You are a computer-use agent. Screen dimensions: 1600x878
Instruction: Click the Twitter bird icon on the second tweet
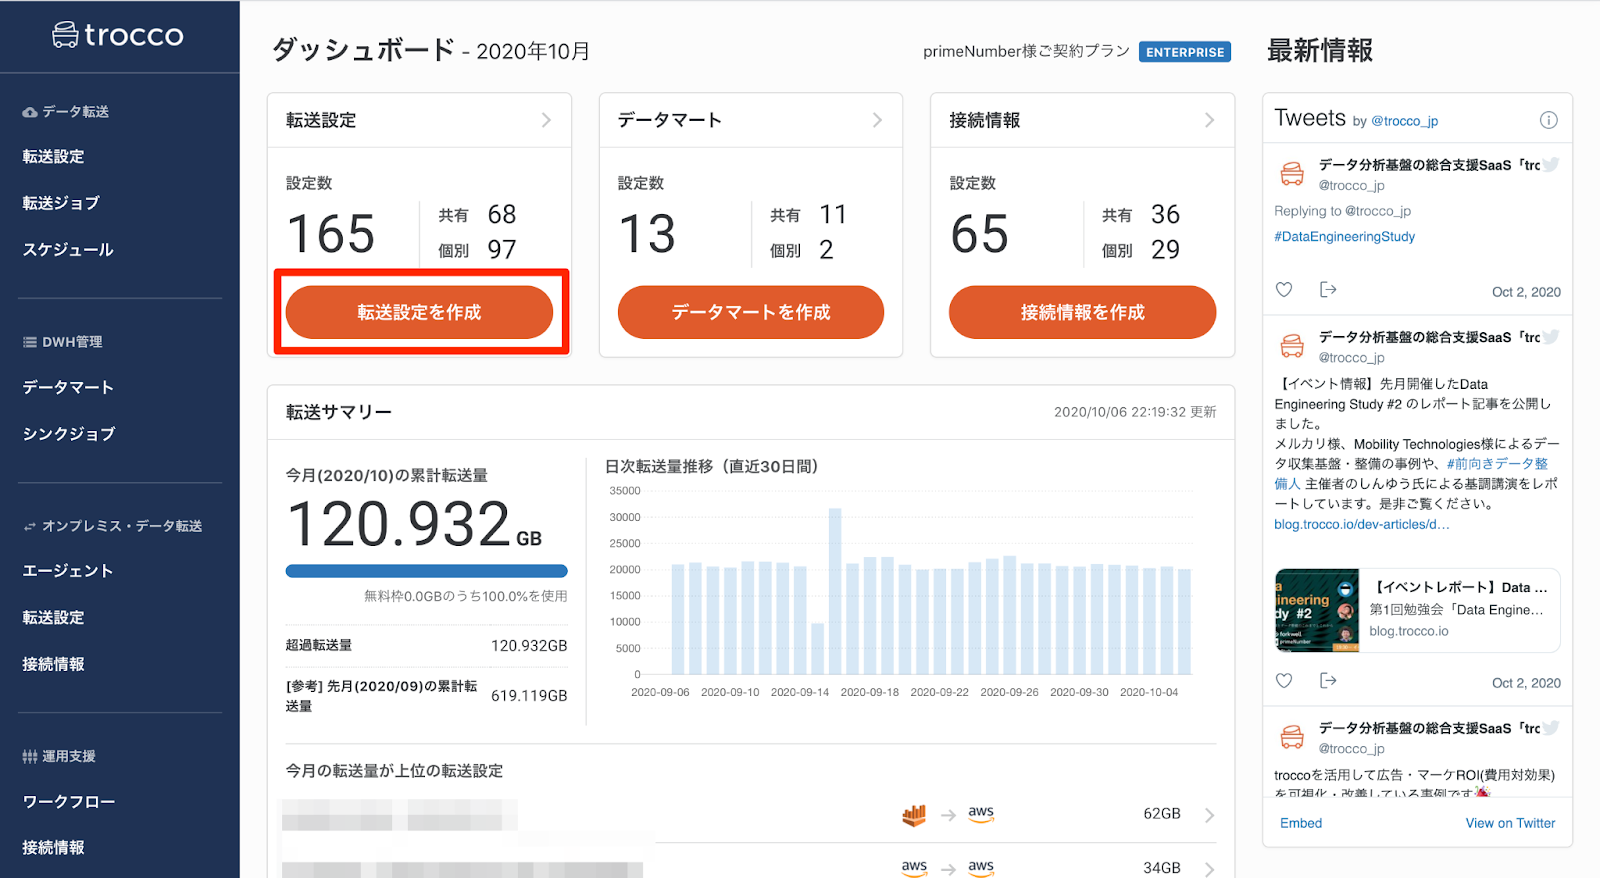pos(1551,337)
